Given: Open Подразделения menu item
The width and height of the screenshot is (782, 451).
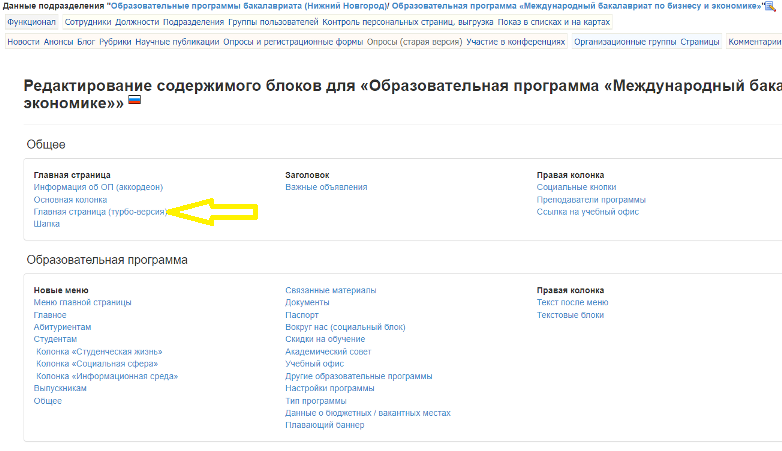Looking at the screenshot, I should point(194,22).
